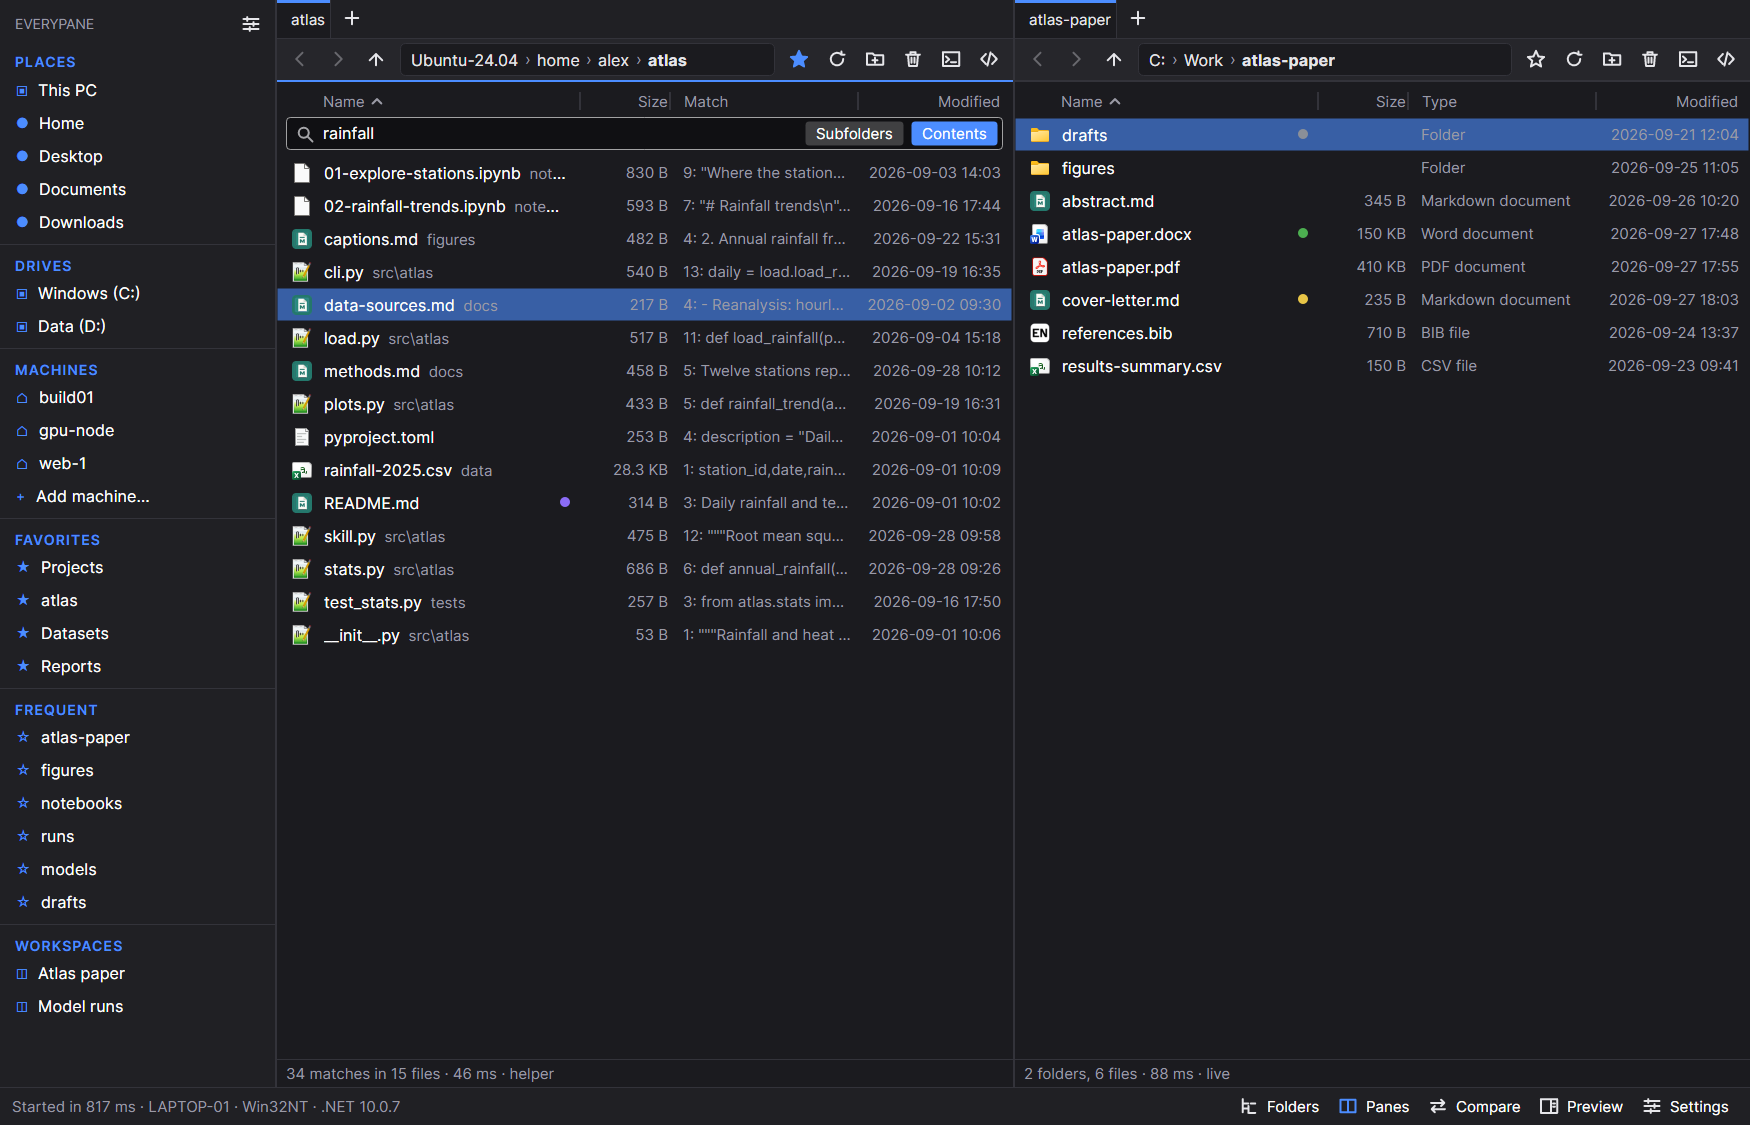Open a new tab next to atlas tab
The height and width of the screenshot is (1125, 1750).
pyautogui.click(x=352, y=19)
